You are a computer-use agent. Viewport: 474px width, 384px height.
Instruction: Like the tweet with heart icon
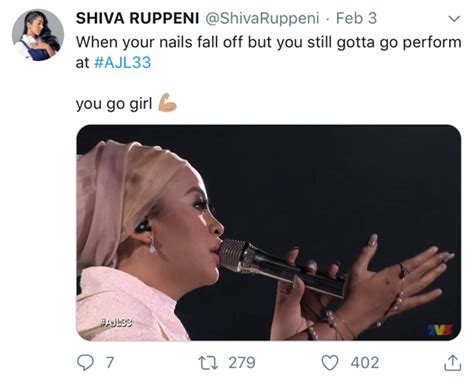point(330,362)
